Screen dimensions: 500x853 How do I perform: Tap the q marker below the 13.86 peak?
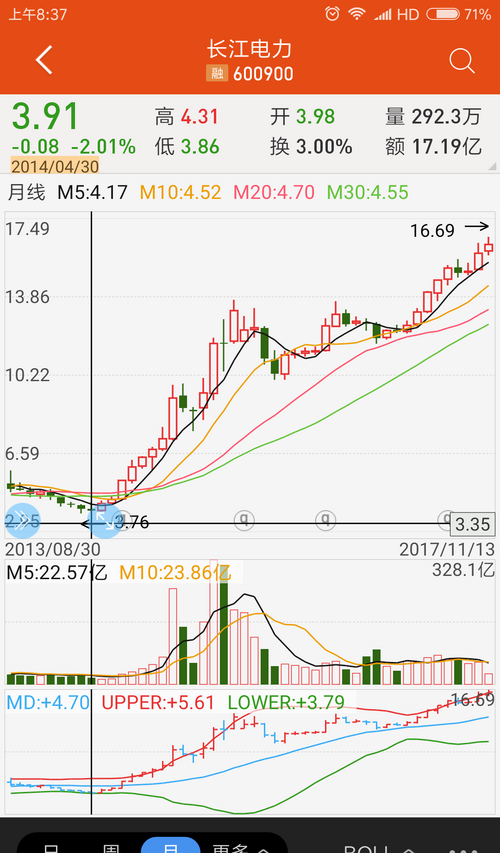[x=244, y=520]
